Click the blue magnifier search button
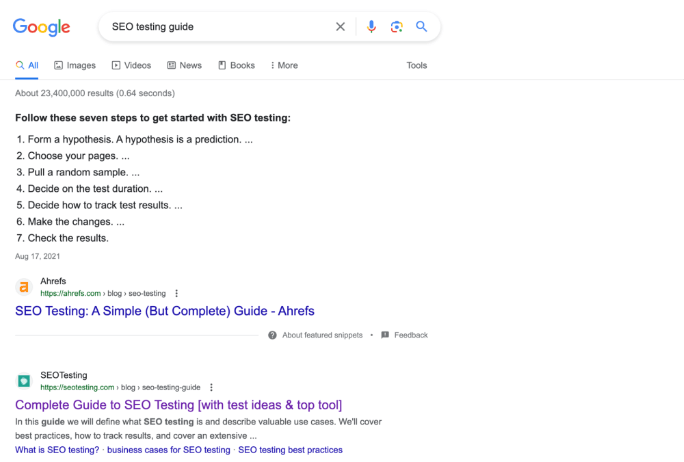The height and width of the screenshot is (462, 684). 421,27
